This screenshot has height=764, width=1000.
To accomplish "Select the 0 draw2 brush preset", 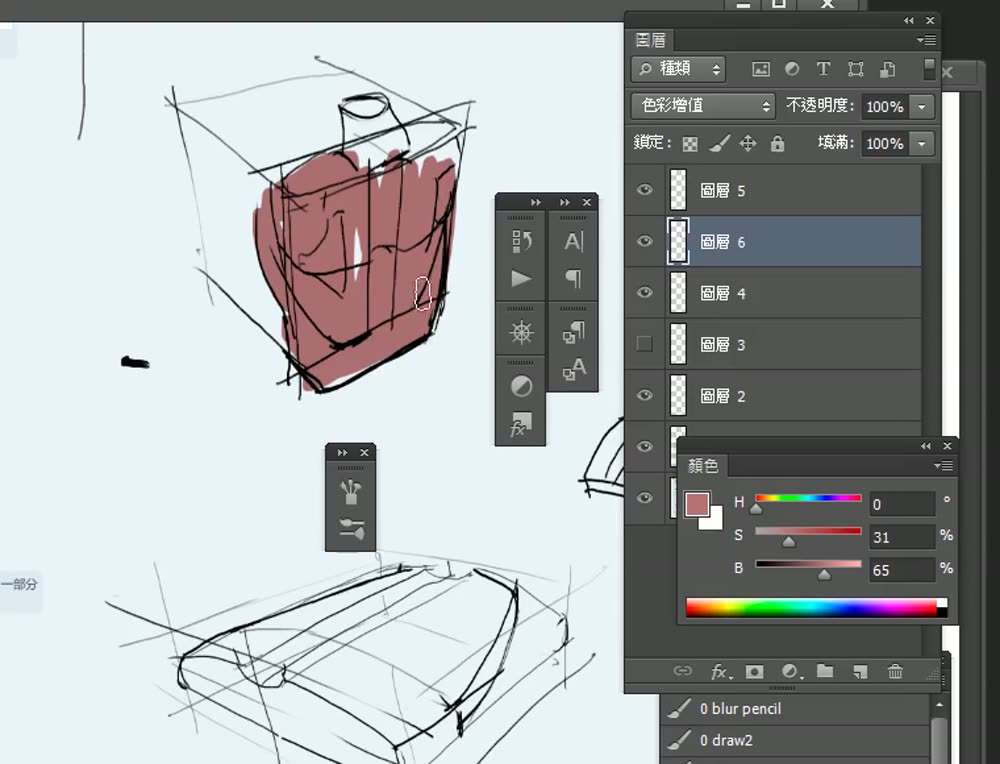I will click(x=795, y=740).
